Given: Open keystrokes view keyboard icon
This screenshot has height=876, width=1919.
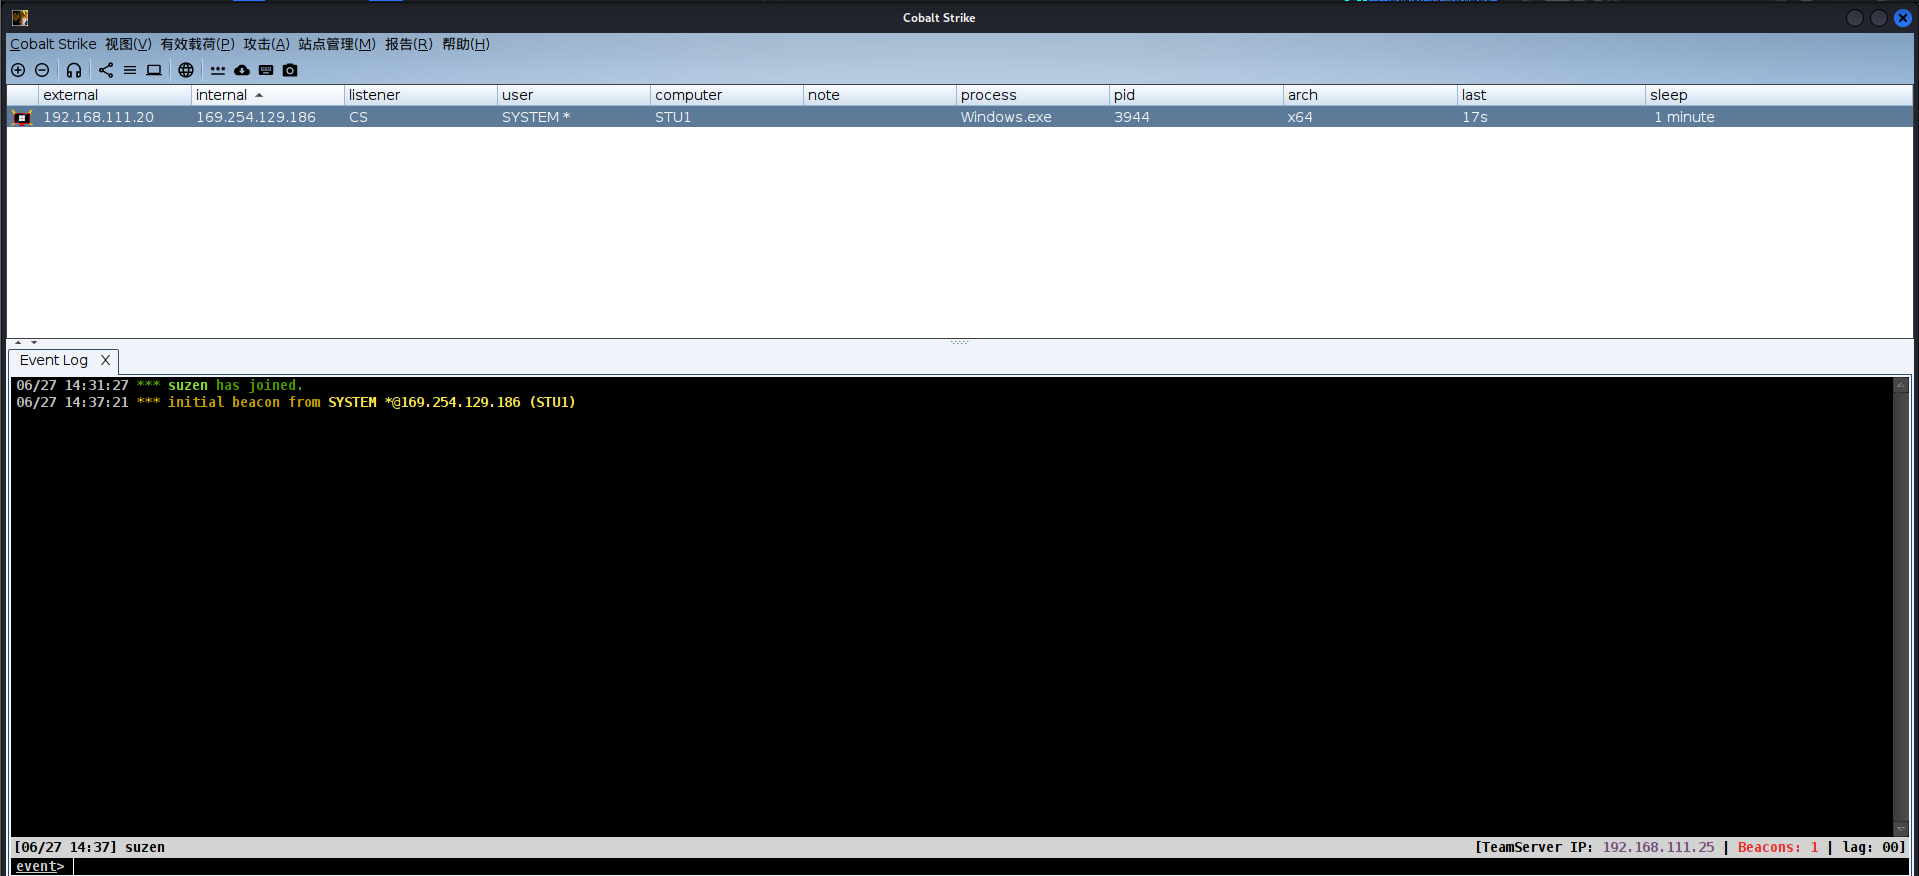Looking at the screenshot, I should pos(266,70).
